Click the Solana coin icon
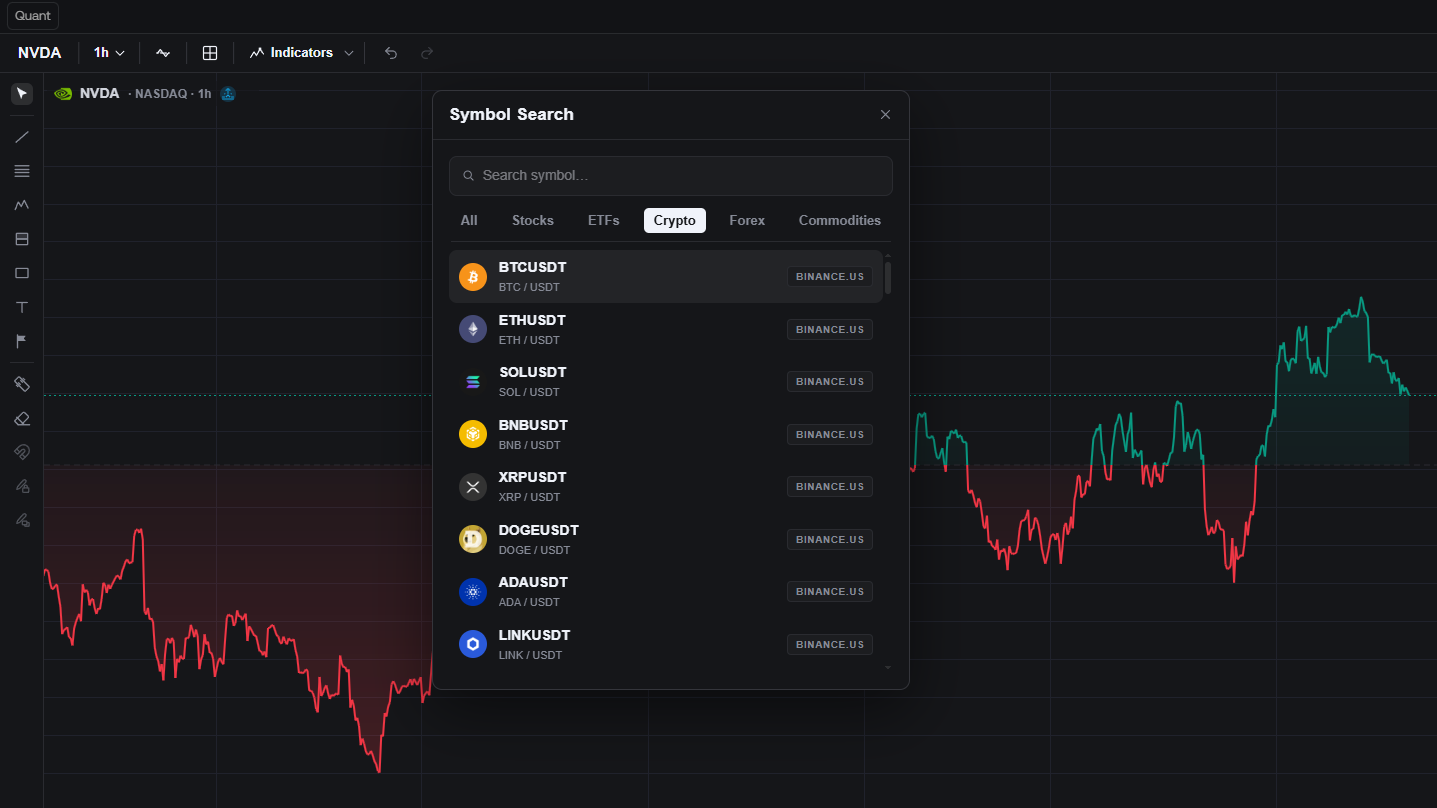 [x=473, y=382]
